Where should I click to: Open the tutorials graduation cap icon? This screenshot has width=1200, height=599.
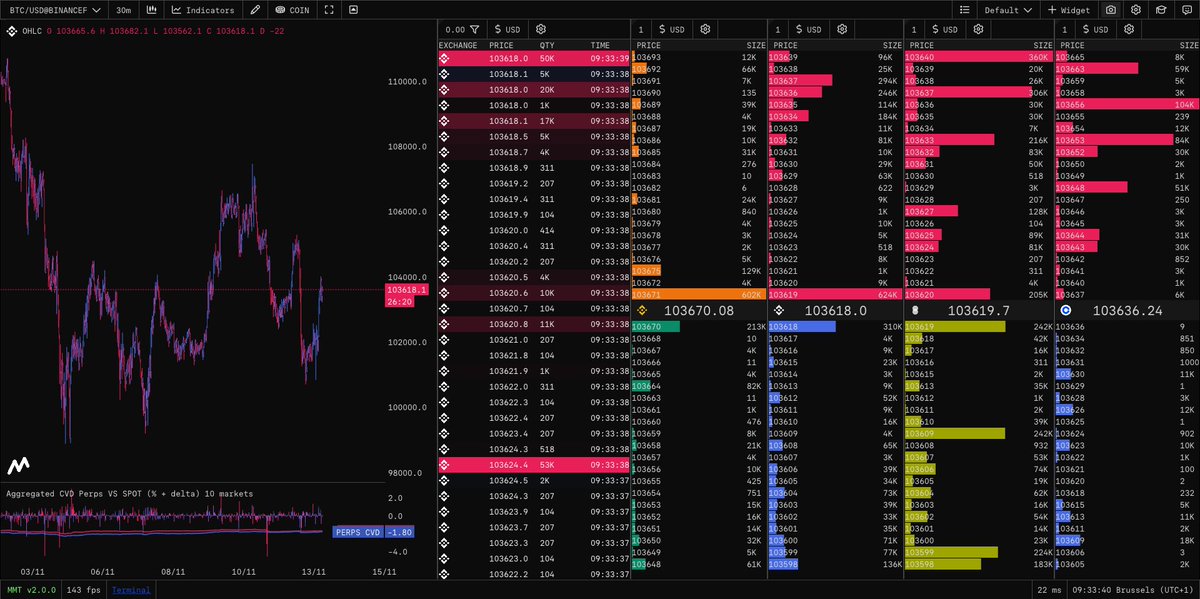[x=1160, y=10]
